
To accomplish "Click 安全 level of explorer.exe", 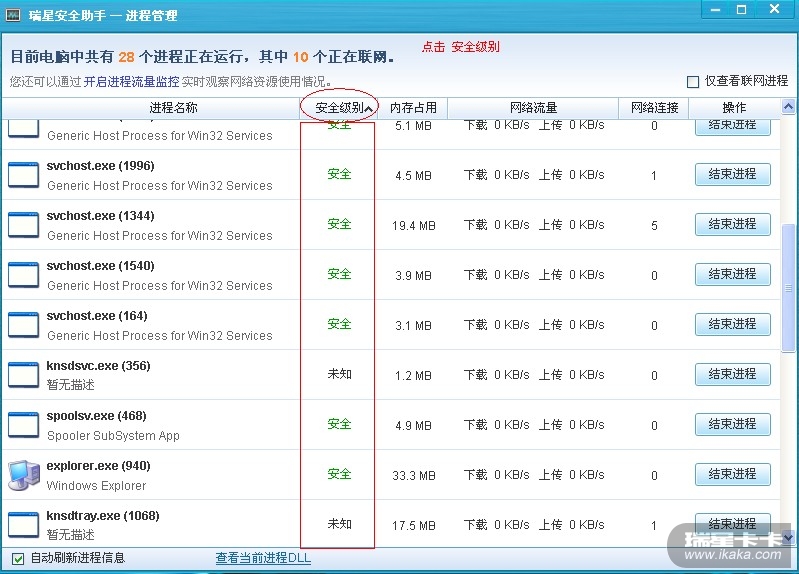I will [339, 474].
